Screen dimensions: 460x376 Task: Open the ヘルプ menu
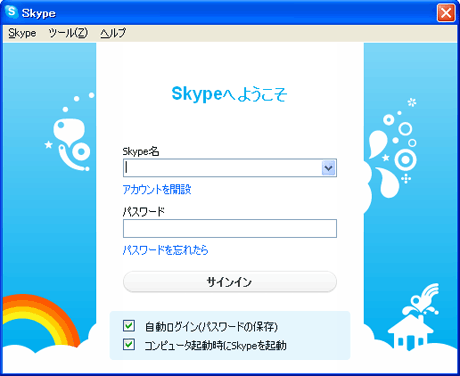coord(113,33)
